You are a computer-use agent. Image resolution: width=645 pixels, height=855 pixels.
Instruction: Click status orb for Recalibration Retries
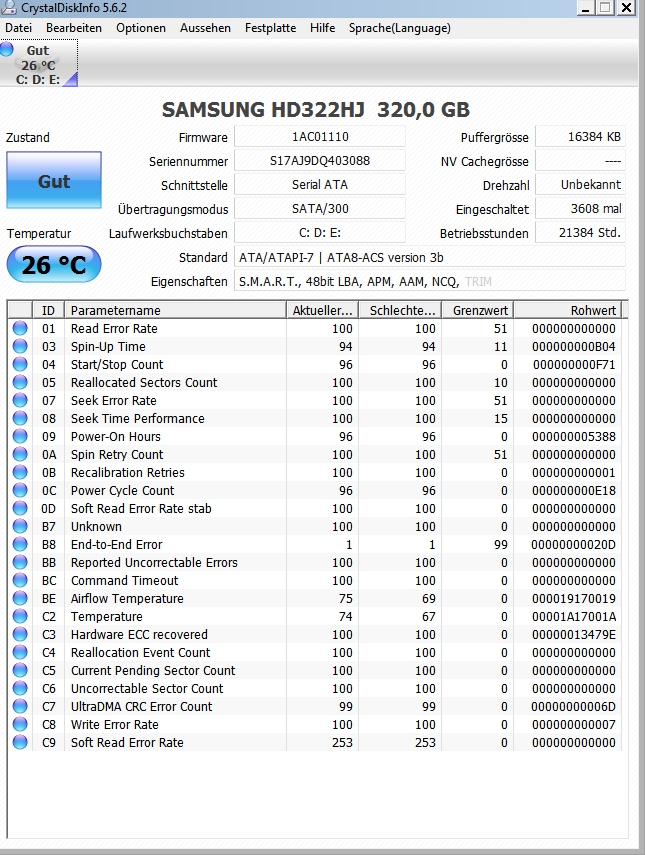tap(20, 472)
